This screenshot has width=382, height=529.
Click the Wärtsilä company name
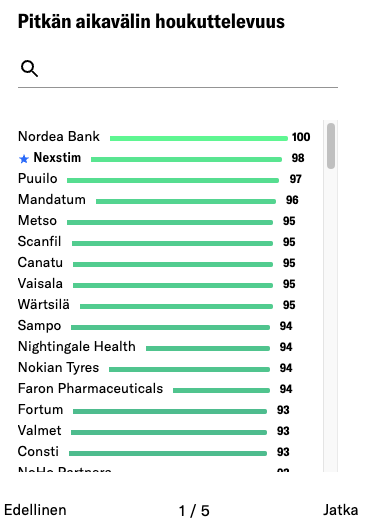(44, 305)
